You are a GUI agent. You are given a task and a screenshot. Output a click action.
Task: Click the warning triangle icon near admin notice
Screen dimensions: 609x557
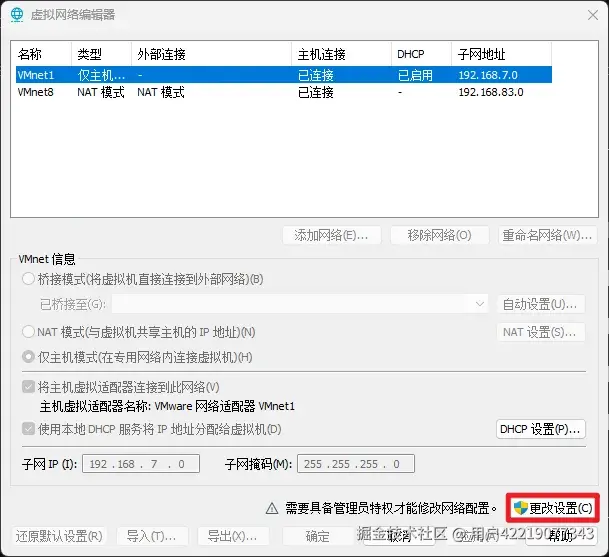pos(272,508)
